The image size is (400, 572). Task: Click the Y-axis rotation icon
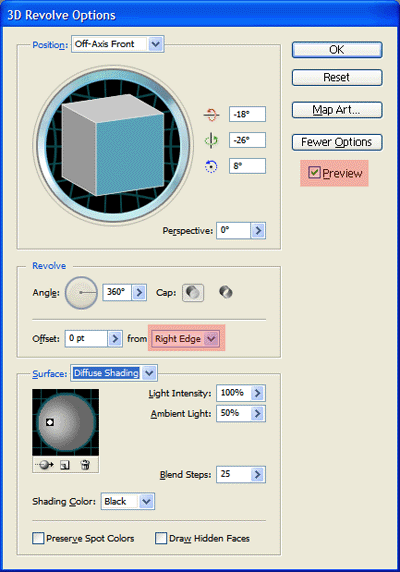[x=211, y=140]
